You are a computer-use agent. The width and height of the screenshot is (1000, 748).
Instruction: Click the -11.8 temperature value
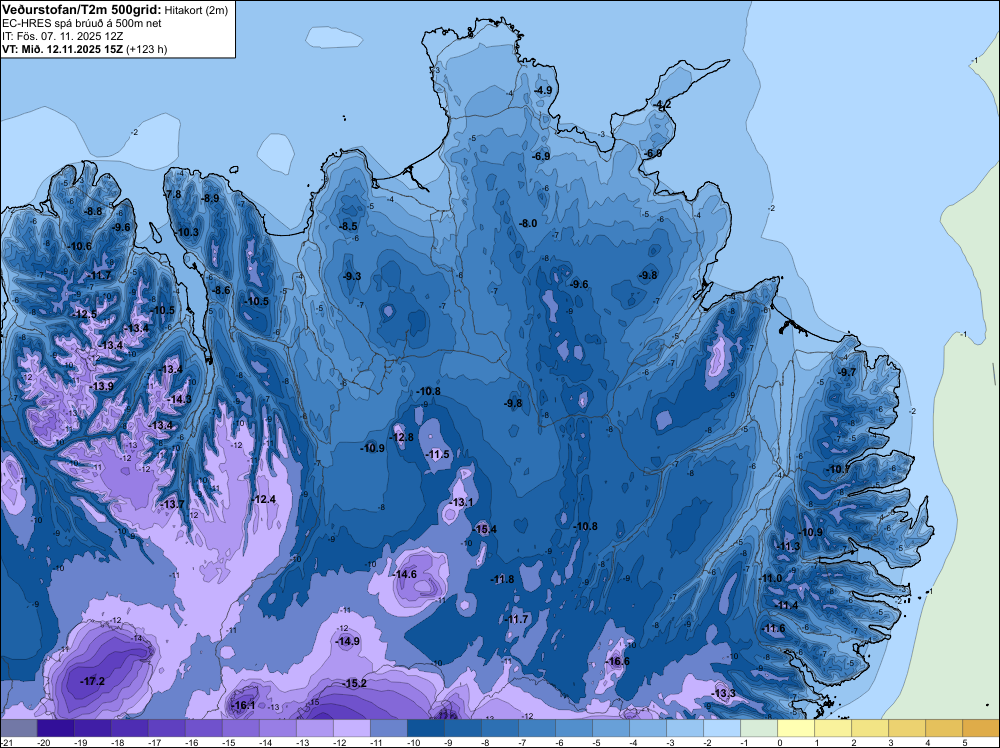(503, 579)
